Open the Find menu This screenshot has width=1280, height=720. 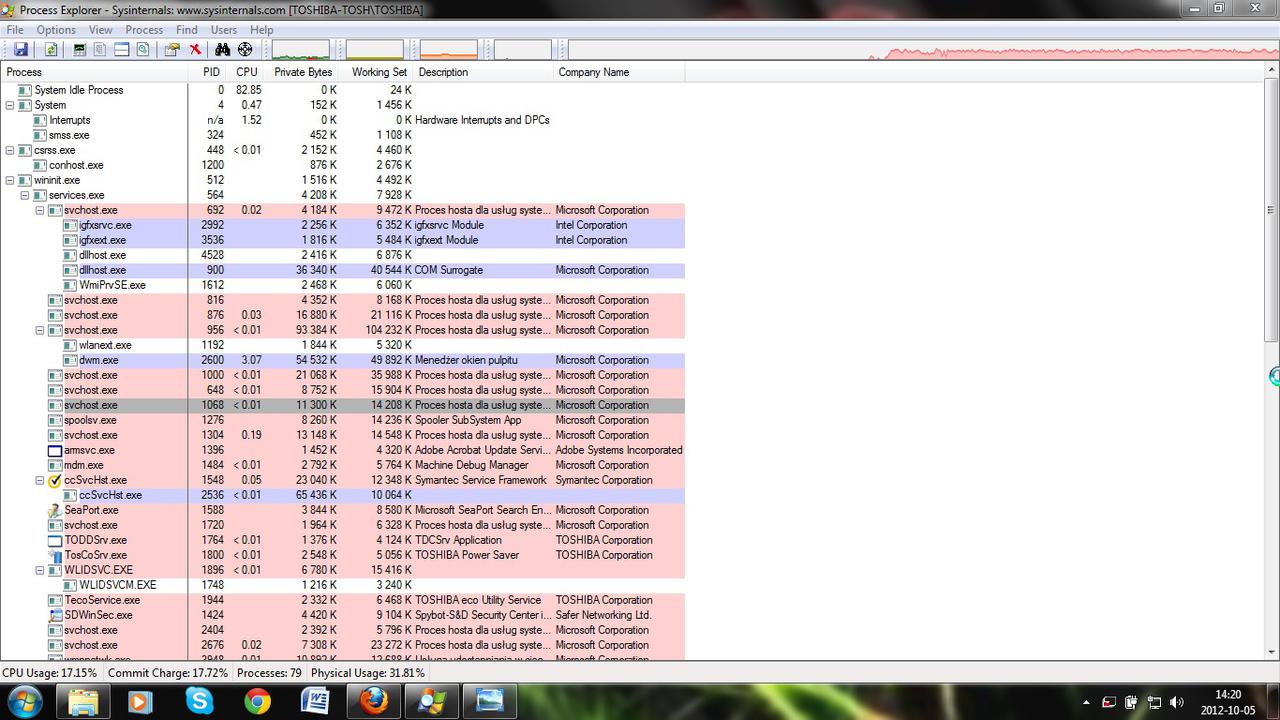[x=188, y=30]
